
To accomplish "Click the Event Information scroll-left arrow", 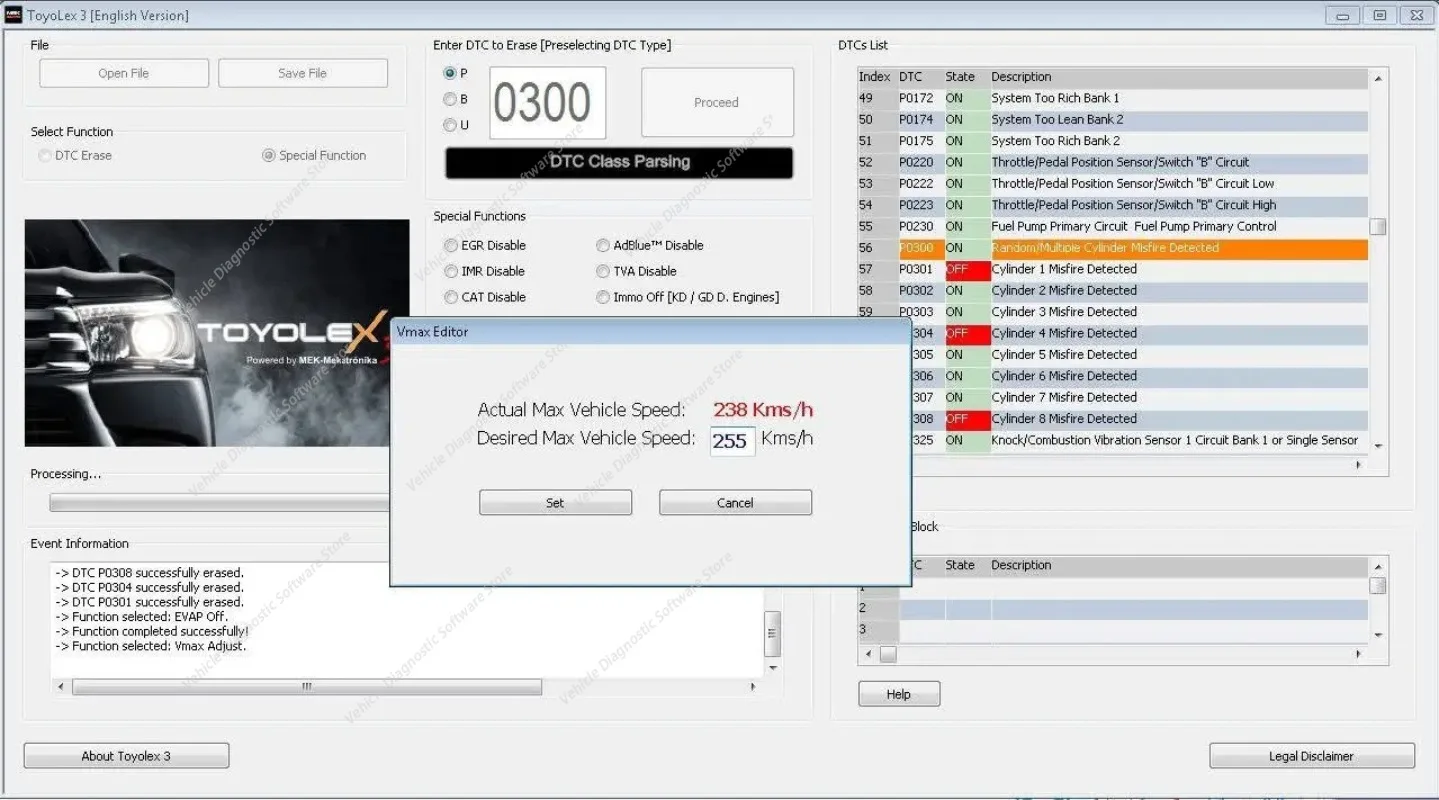I will pyautogui.click(x=62, y=687).
